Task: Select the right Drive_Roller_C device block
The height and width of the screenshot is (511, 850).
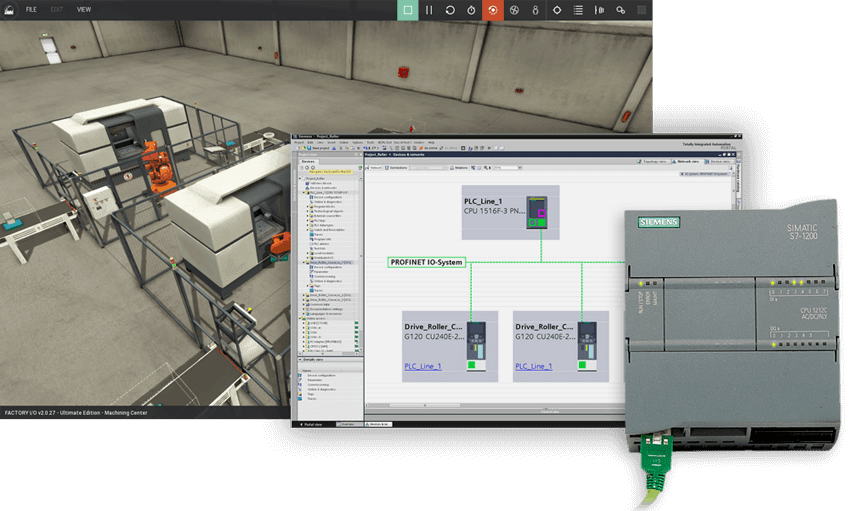Action: [x=561, y=347]
